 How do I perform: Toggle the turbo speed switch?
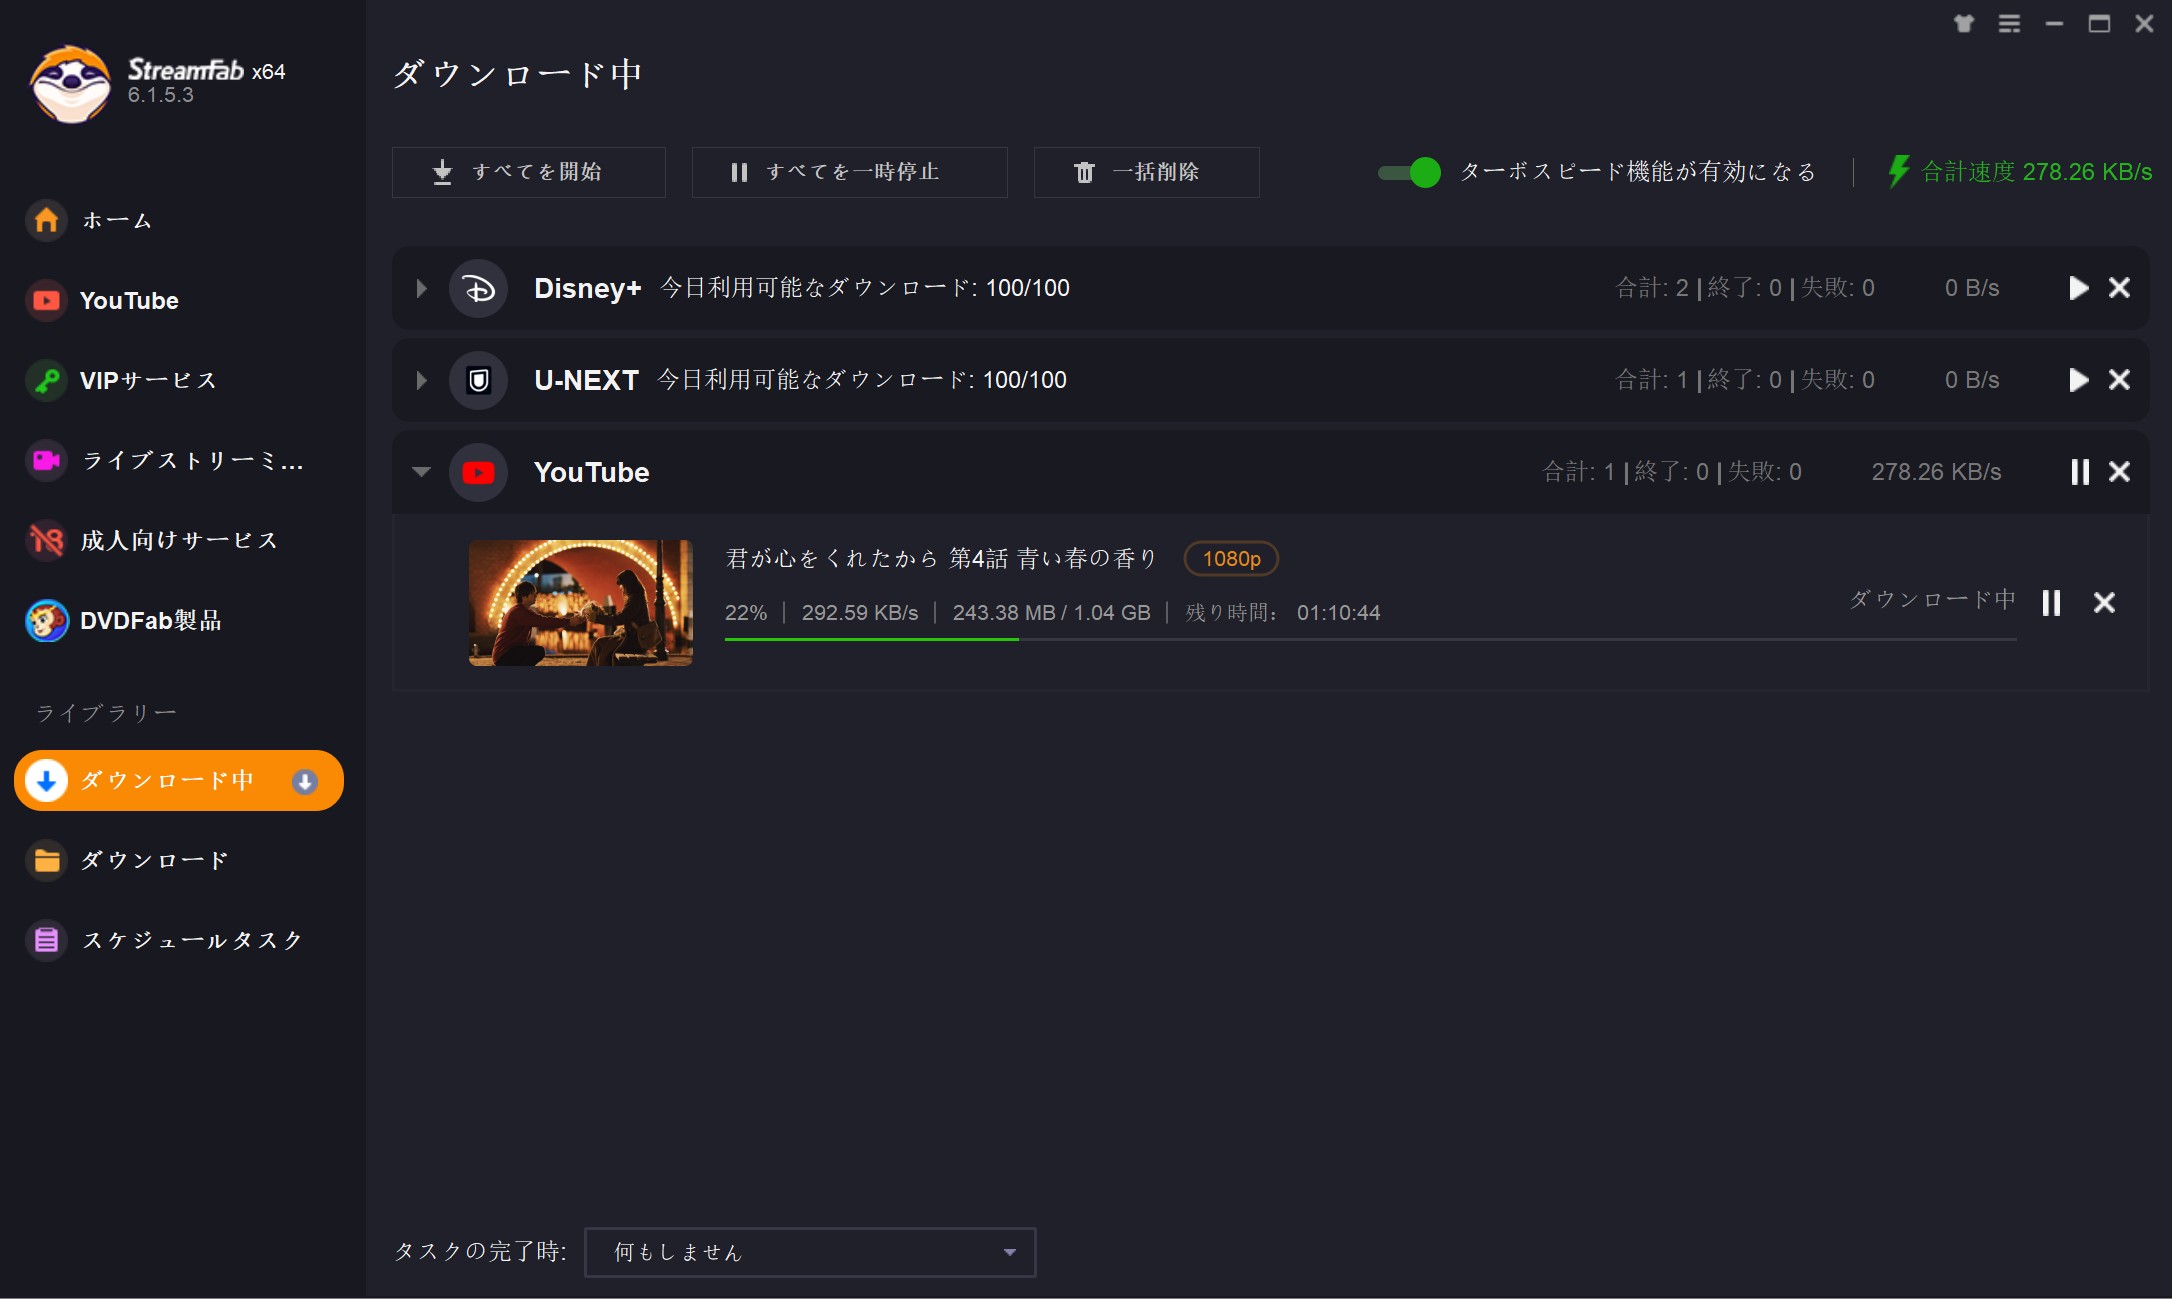click(x=1409, y=172)
